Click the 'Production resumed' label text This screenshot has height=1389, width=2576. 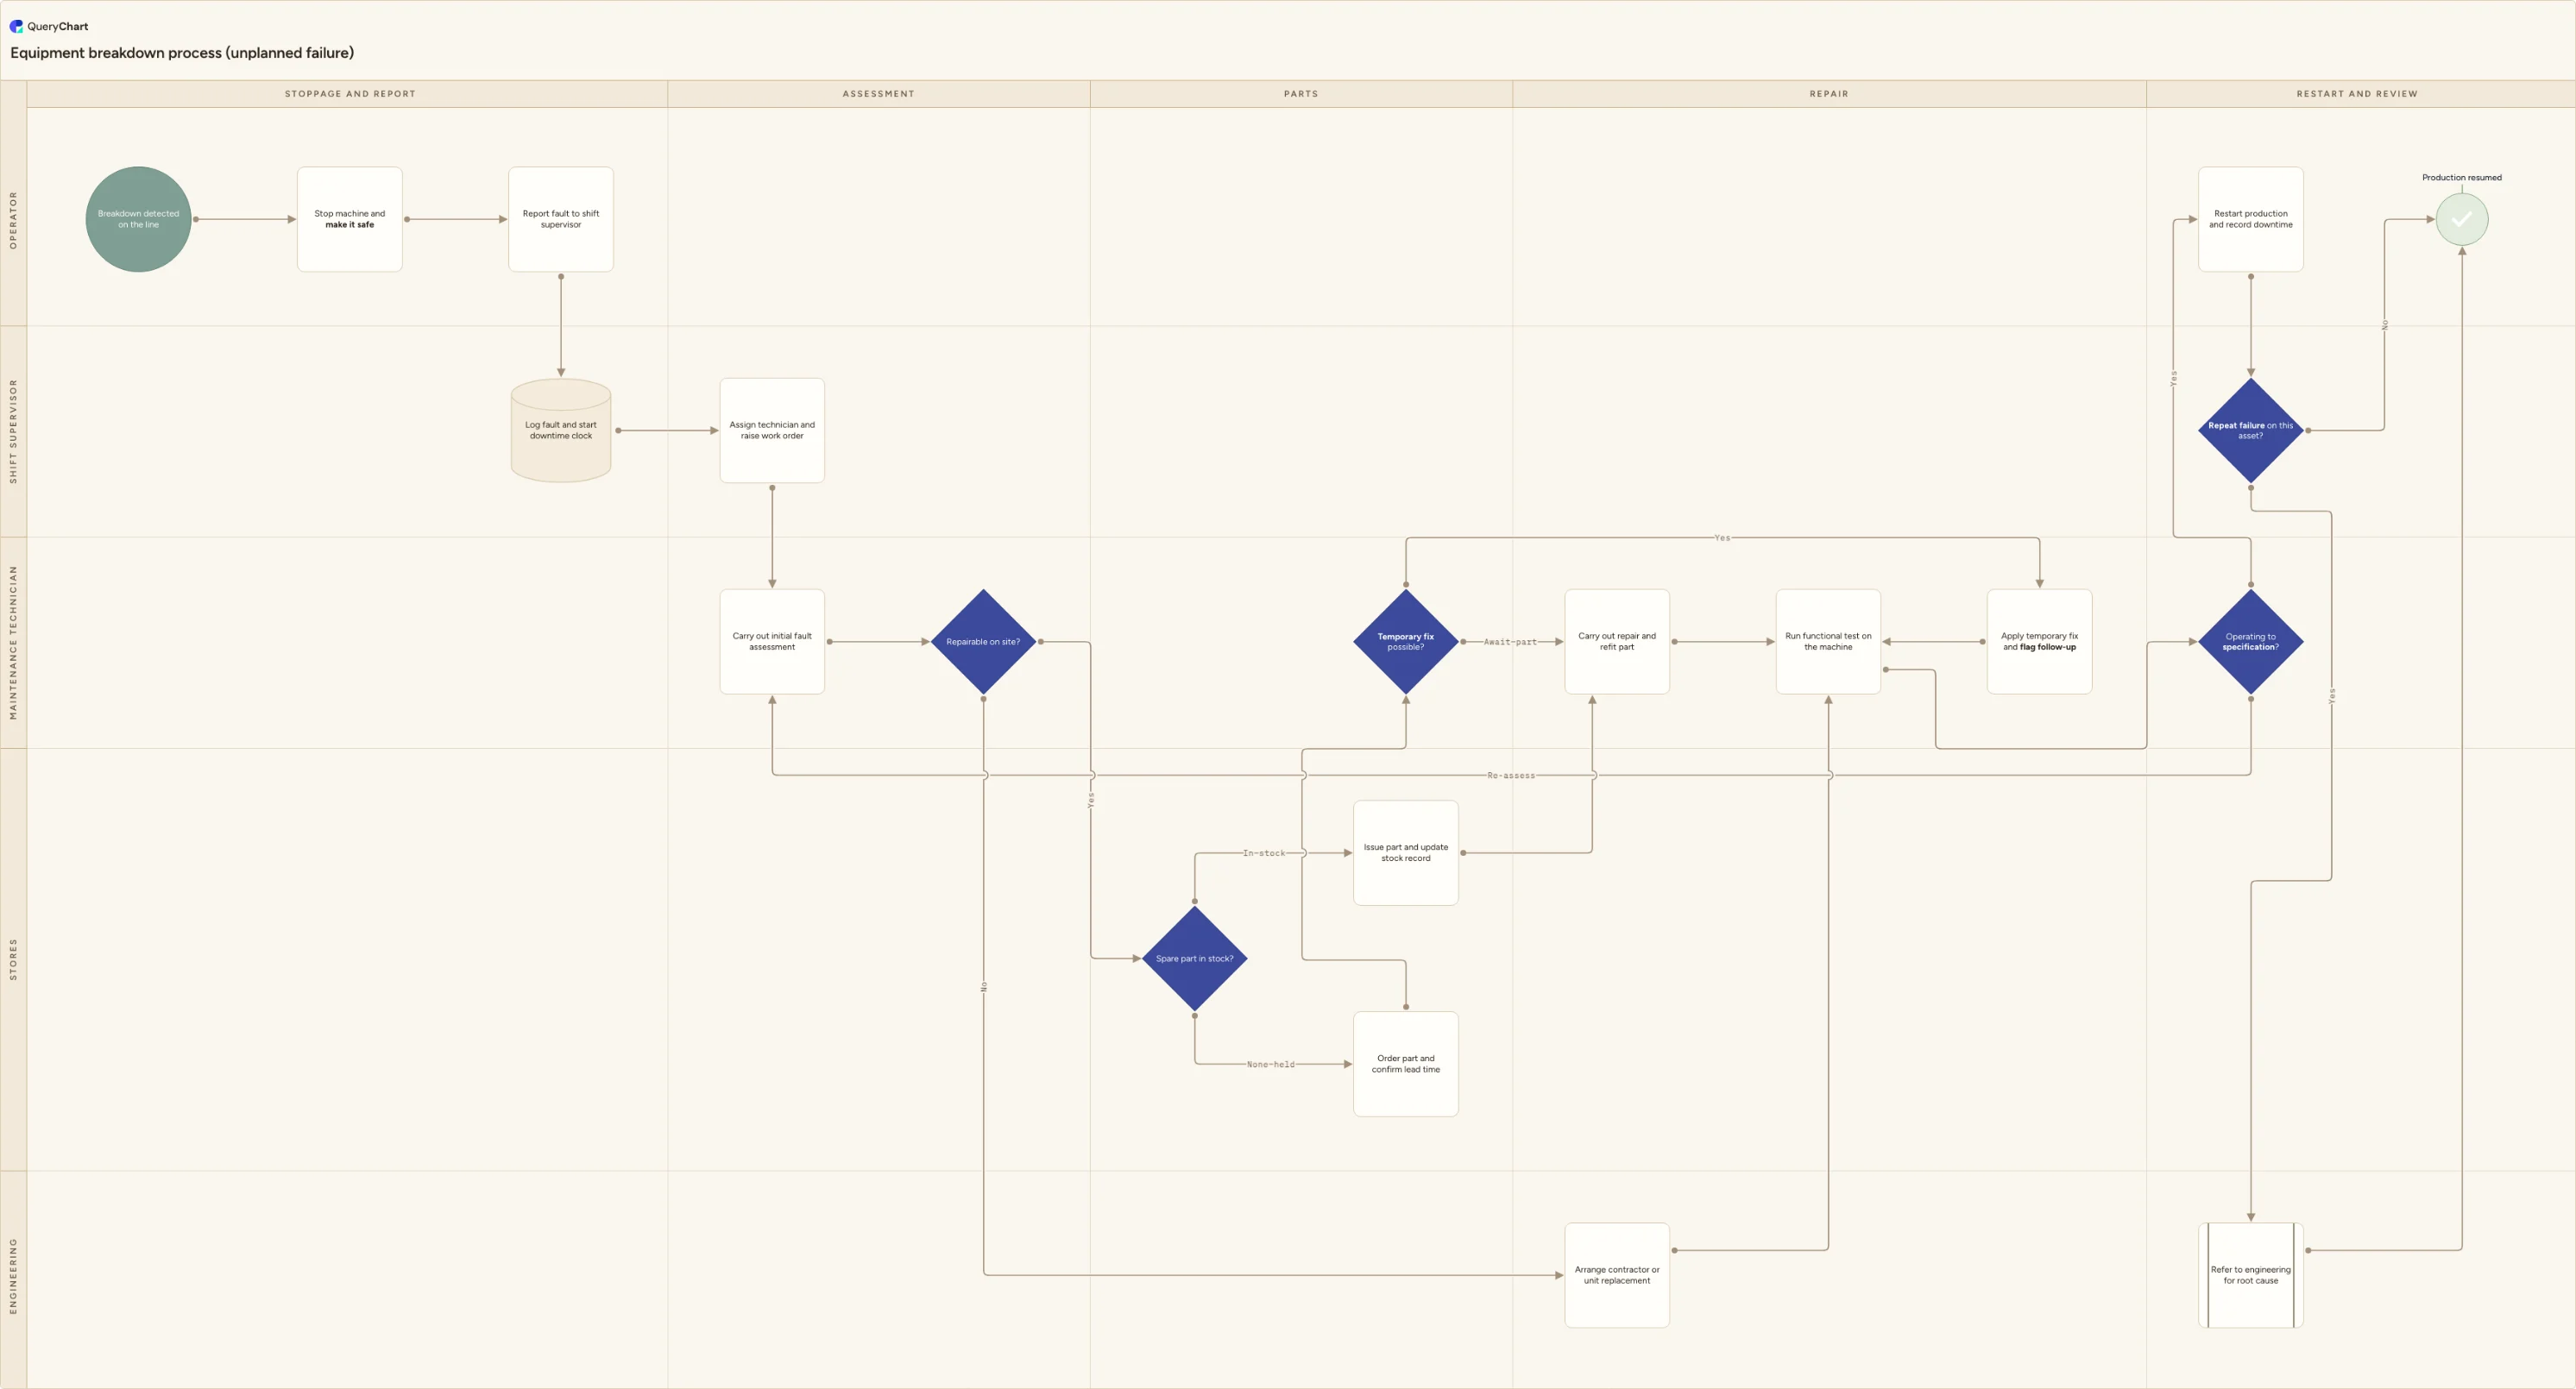click(2462, 177)
